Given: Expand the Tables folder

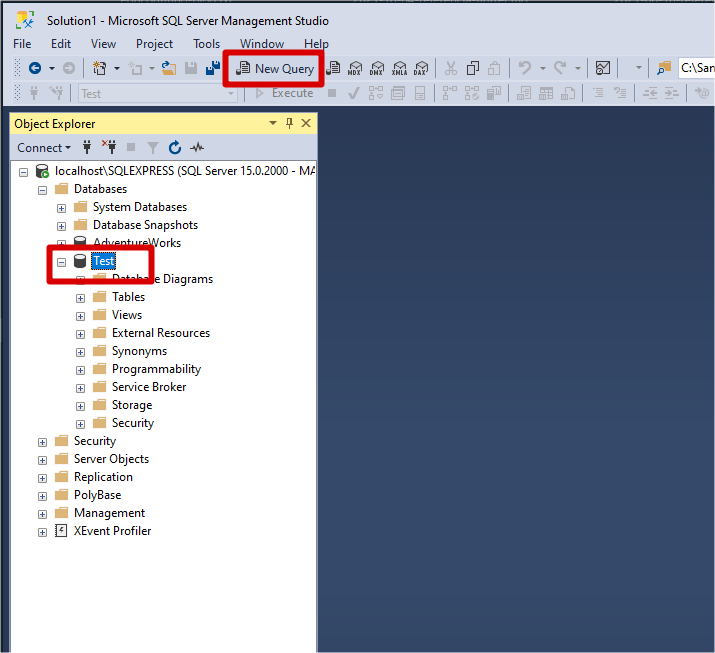Looking at the screenshot, I should 80,298.
